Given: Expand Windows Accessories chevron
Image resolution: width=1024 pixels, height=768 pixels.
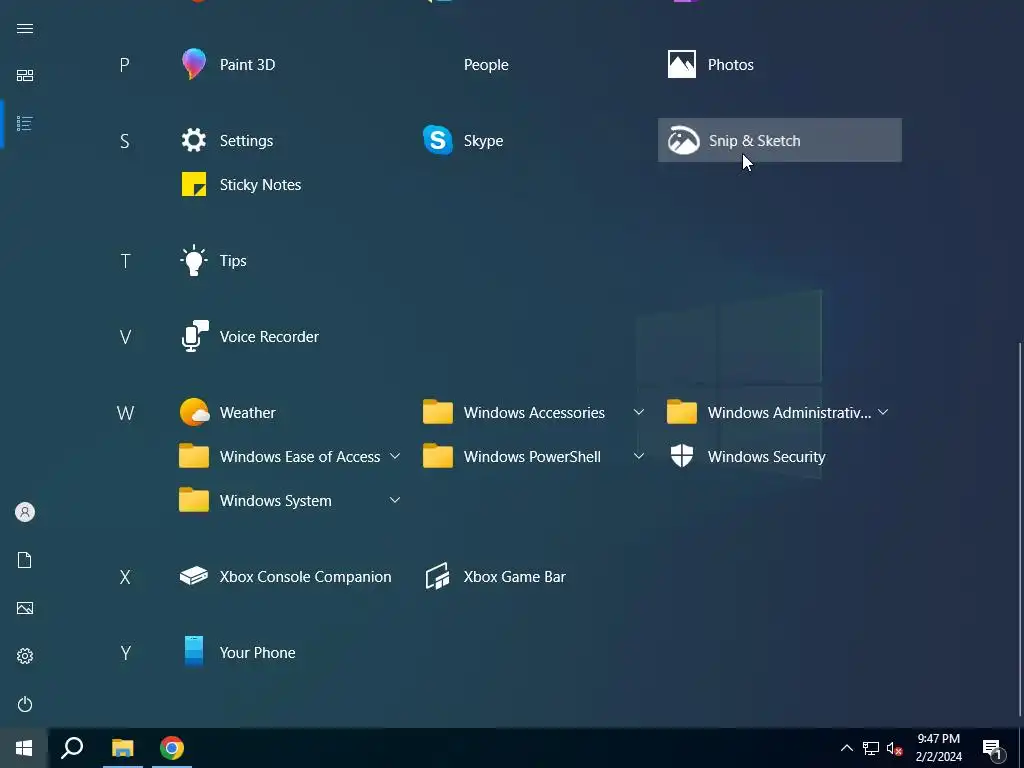Looking at the screenshot, I should tap(639, 412).
